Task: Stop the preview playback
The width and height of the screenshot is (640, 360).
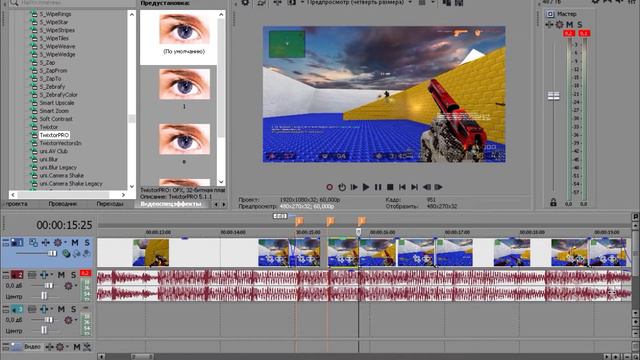Action: 390,187
